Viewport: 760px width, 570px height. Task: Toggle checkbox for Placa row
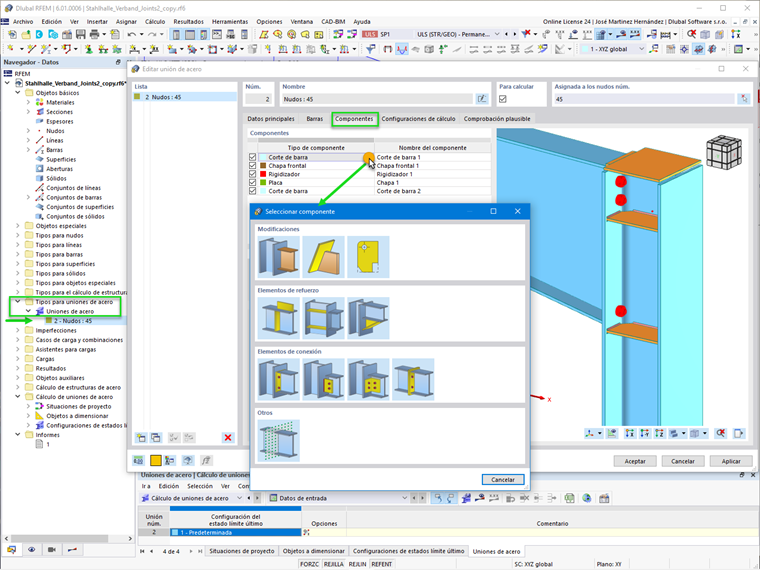click(253, 183)
